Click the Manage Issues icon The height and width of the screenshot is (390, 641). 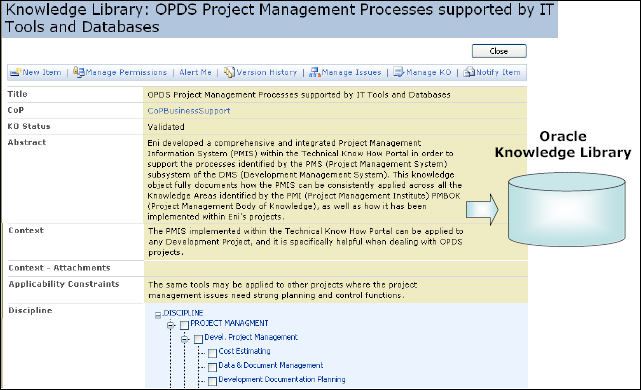coord(315,72)
